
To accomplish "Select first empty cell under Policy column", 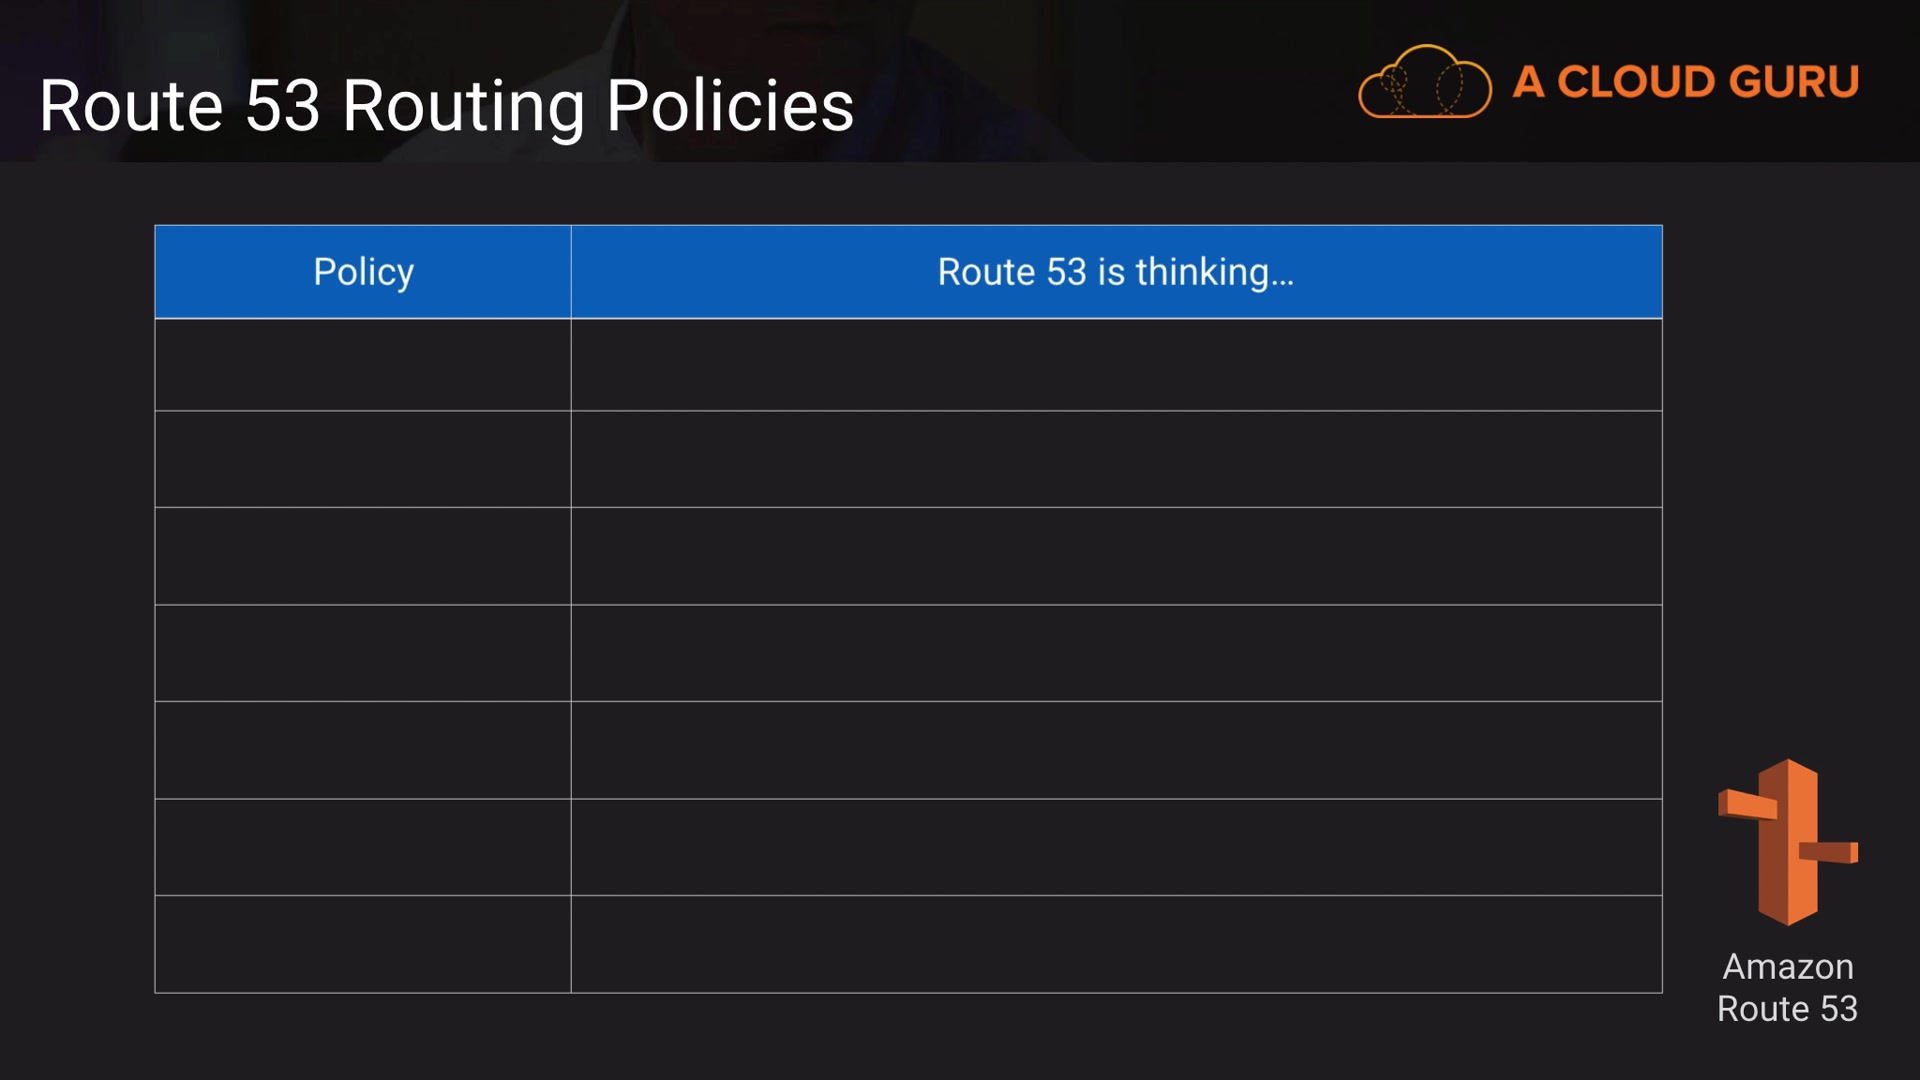I will click(x=363, y=365).
